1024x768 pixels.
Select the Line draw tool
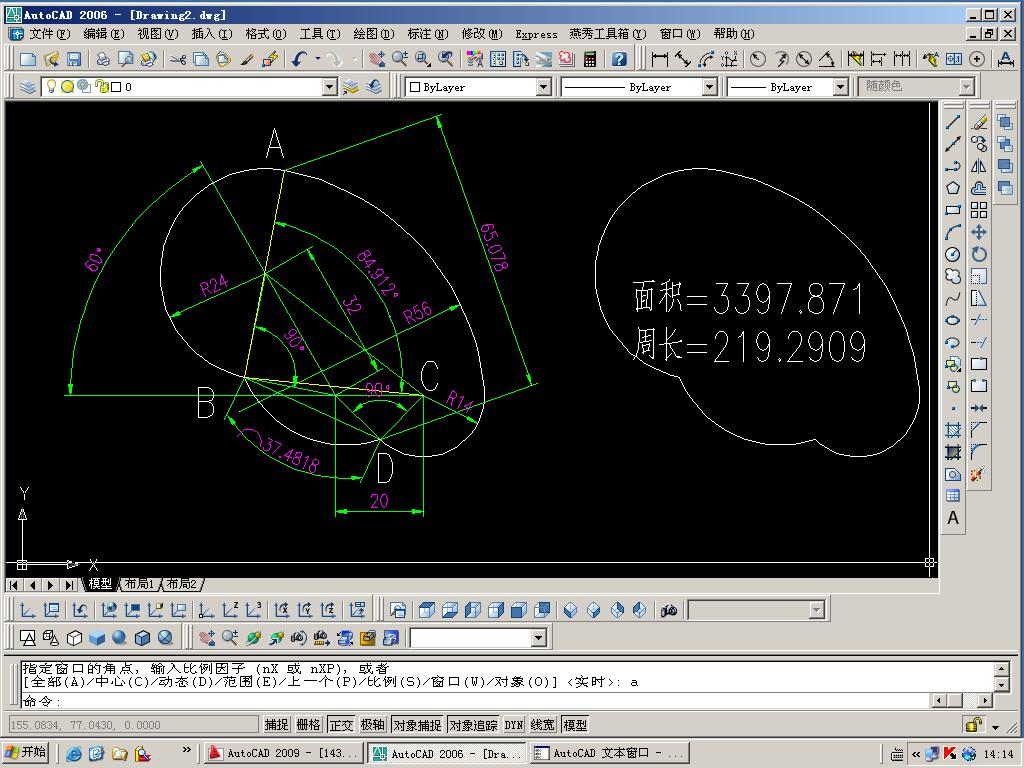tap(953, 122)
